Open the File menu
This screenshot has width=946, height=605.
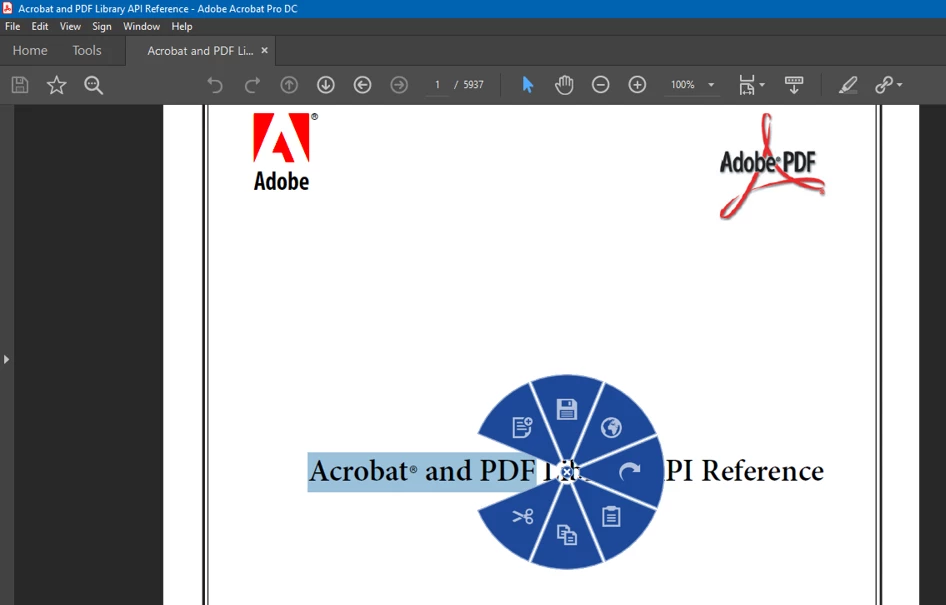pos(13,27)
